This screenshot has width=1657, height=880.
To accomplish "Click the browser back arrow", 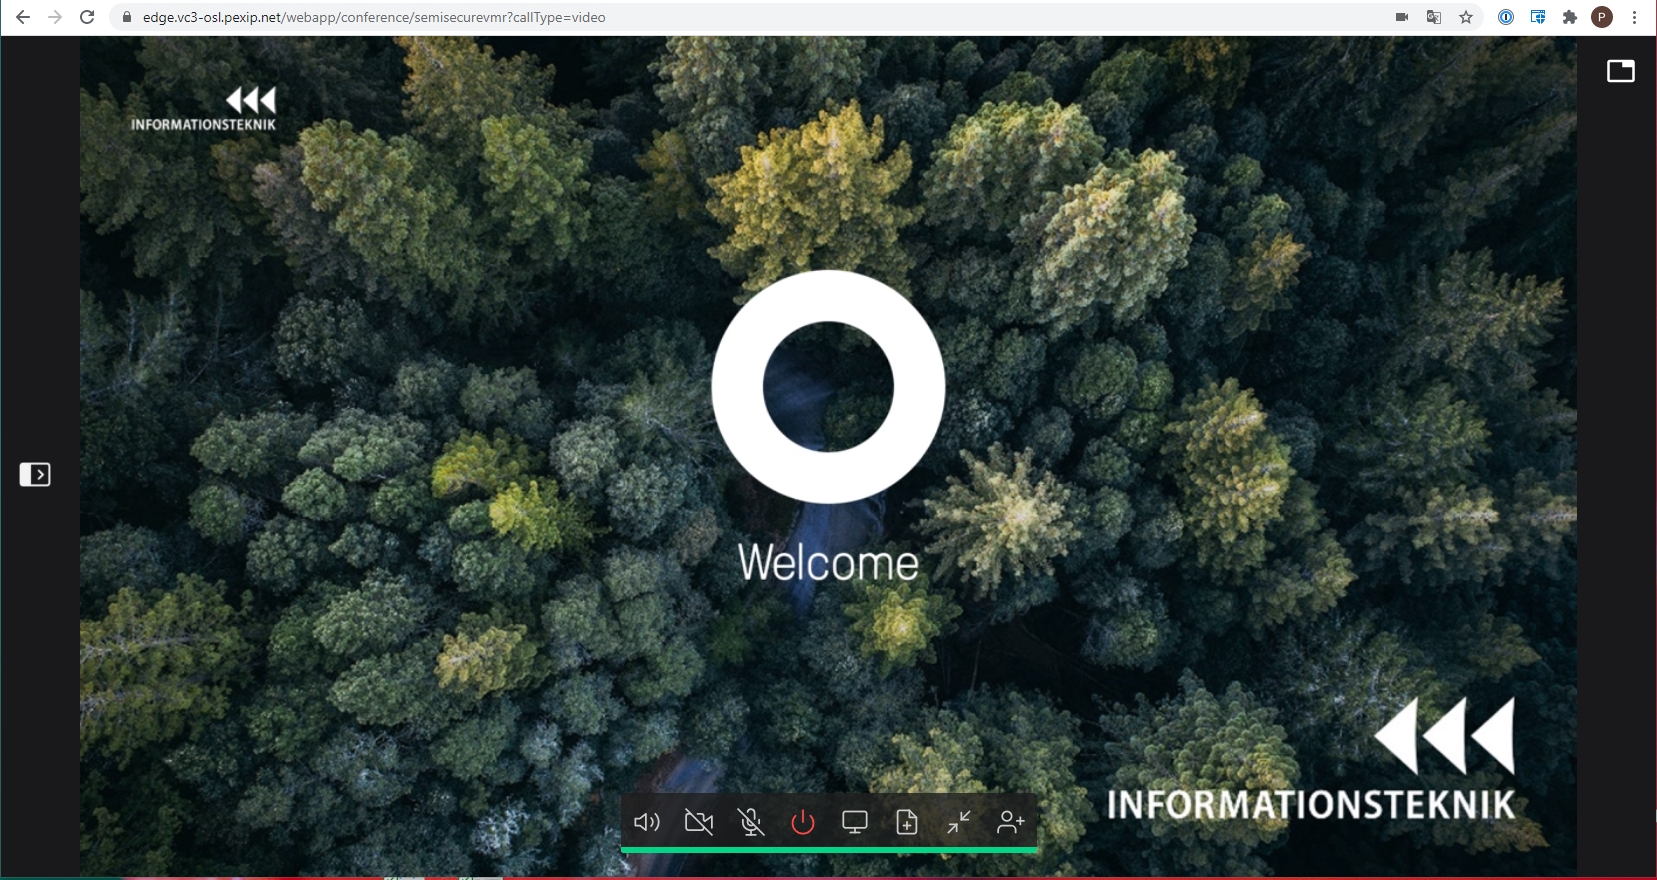I will tap(23, 17).
